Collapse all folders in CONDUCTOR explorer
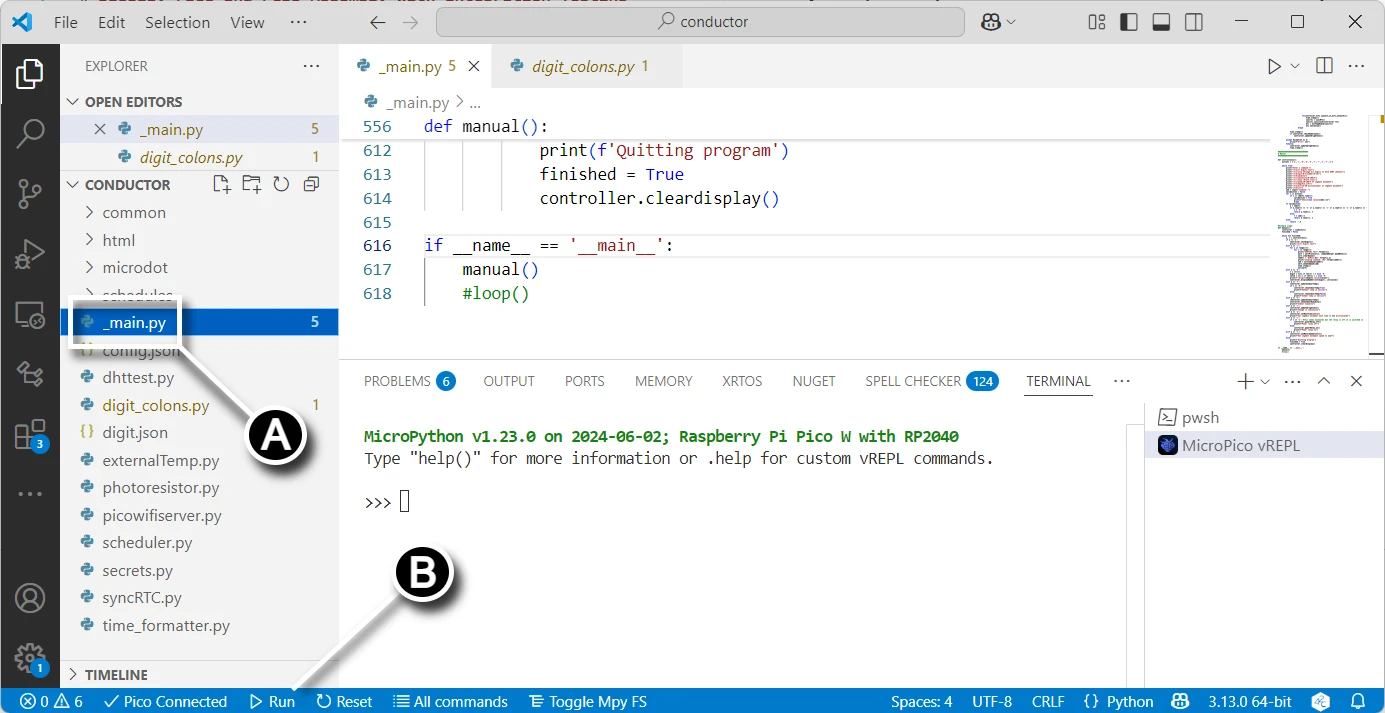The image size is (1385, 713). pos(311,184)
